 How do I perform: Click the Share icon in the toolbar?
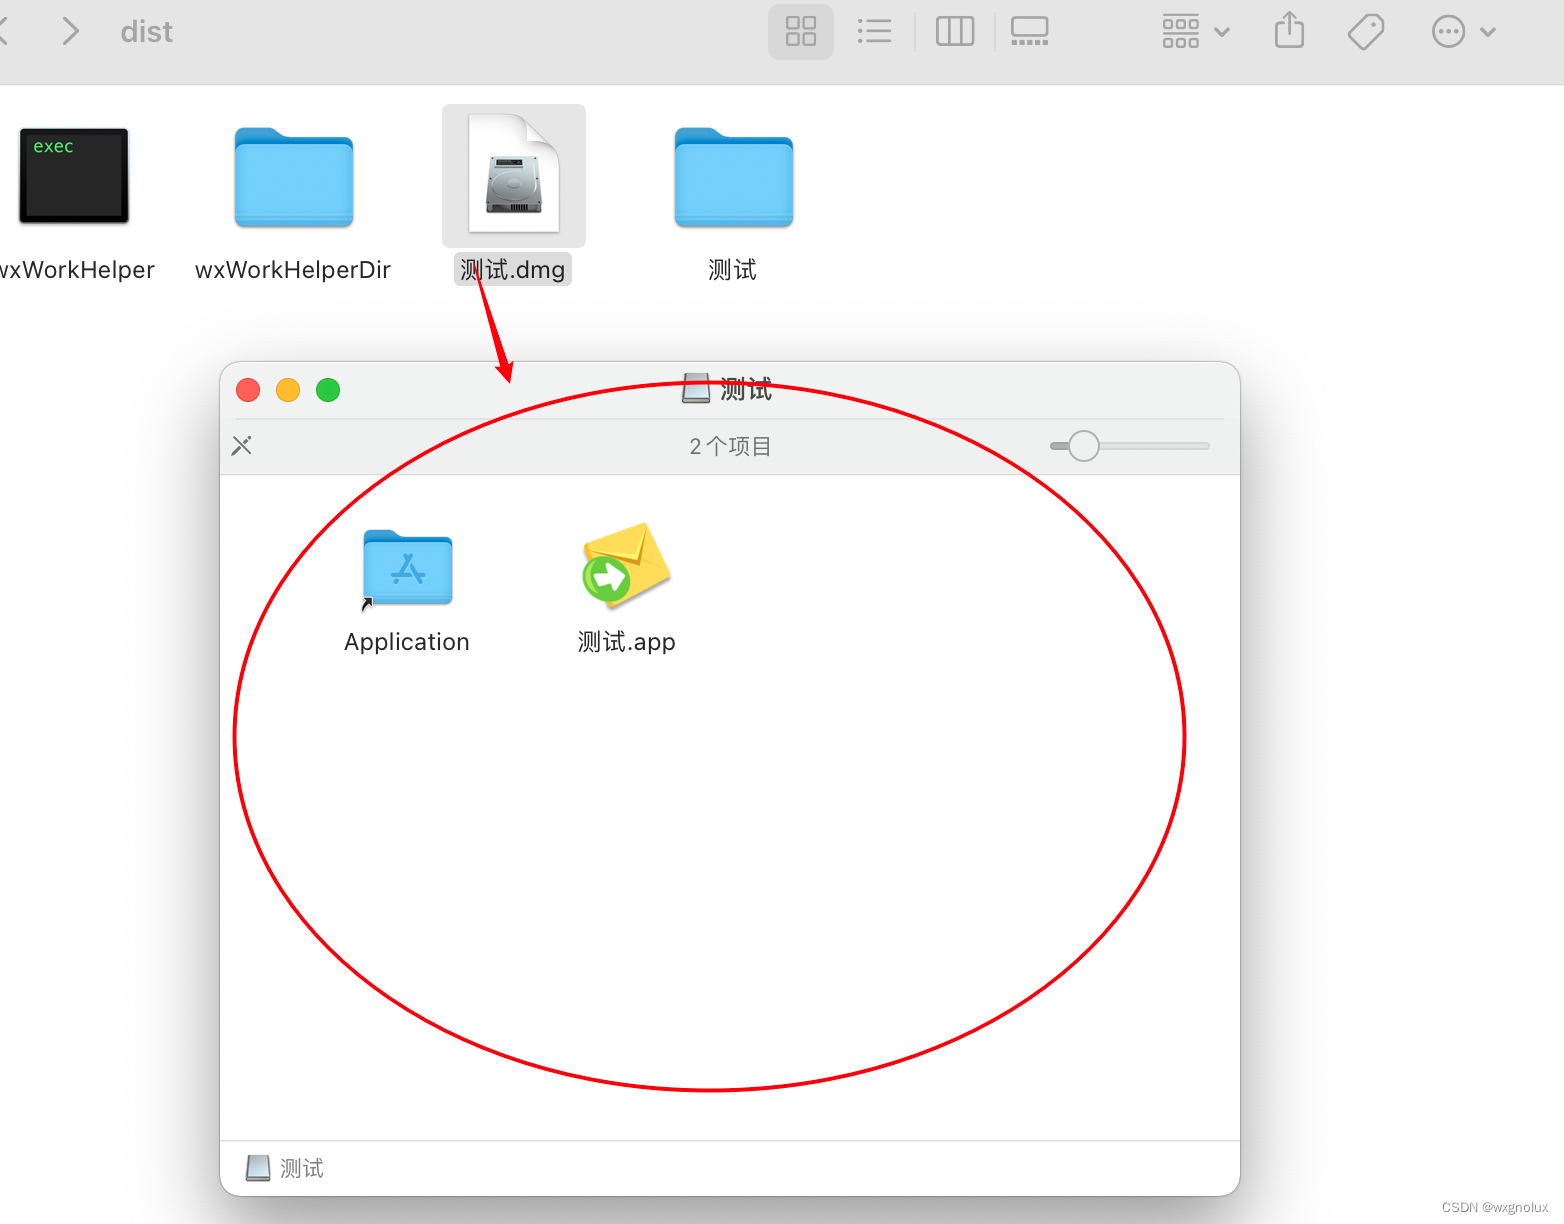(1289, 31)
